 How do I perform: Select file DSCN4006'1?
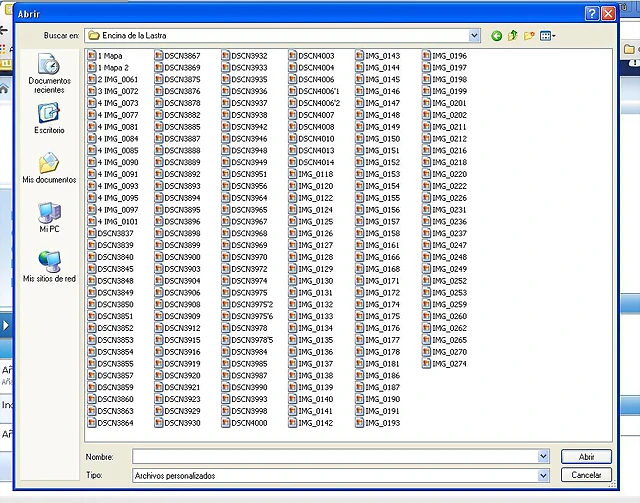tap(314, 91)
